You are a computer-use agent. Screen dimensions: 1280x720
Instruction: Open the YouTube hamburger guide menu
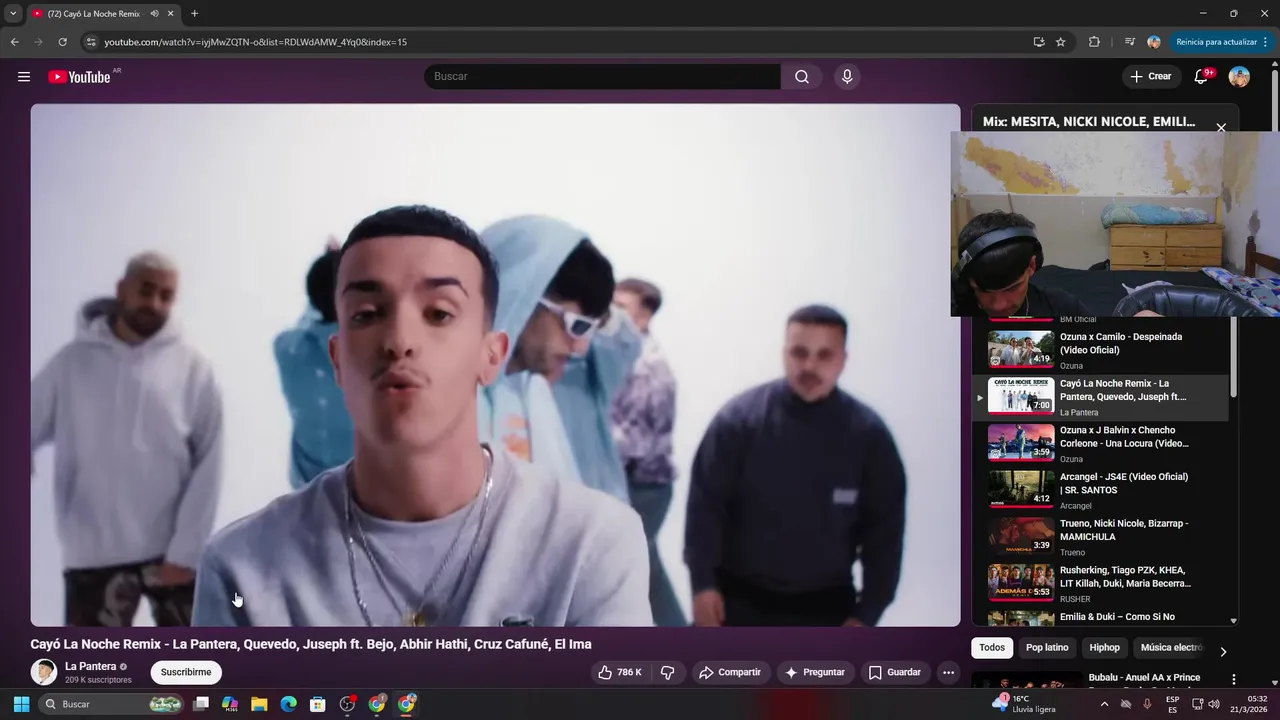(24, 77)
